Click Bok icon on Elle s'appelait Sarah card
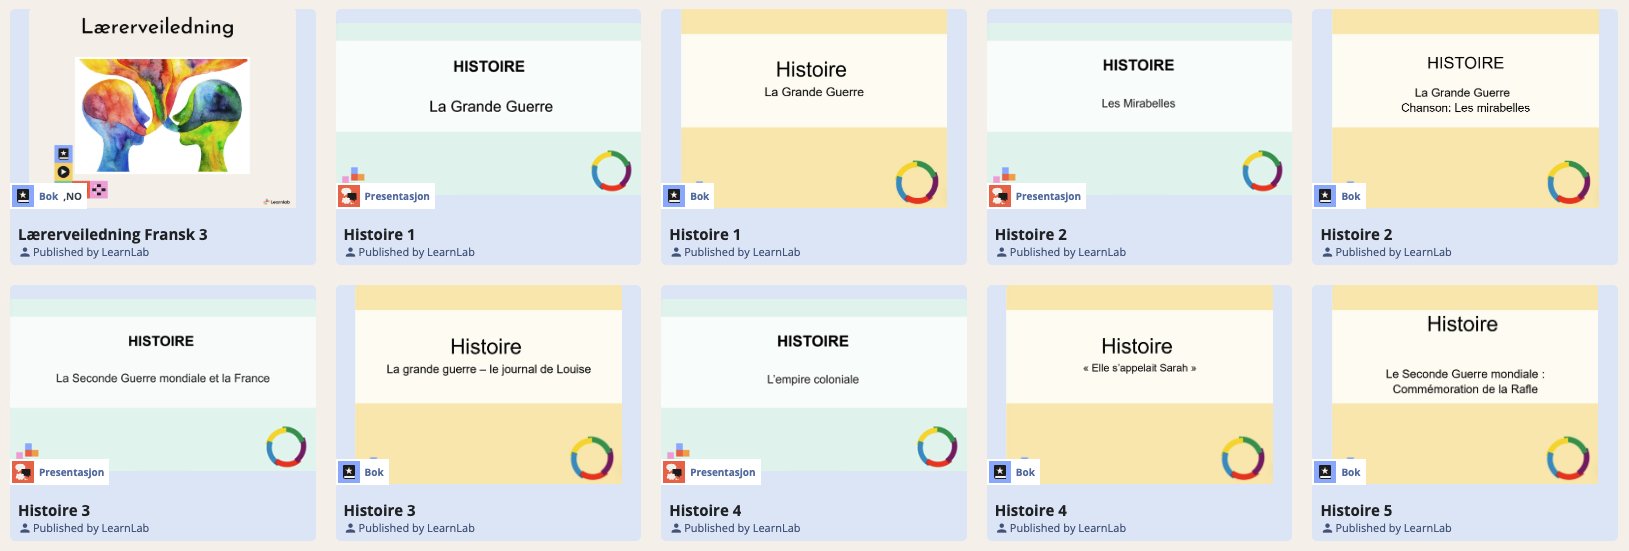Screen dimensions: 1629x551 (1000, 472)
